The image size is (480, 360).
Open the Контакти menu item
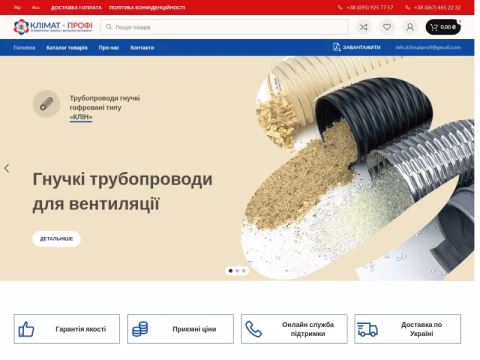coord(142,48)
